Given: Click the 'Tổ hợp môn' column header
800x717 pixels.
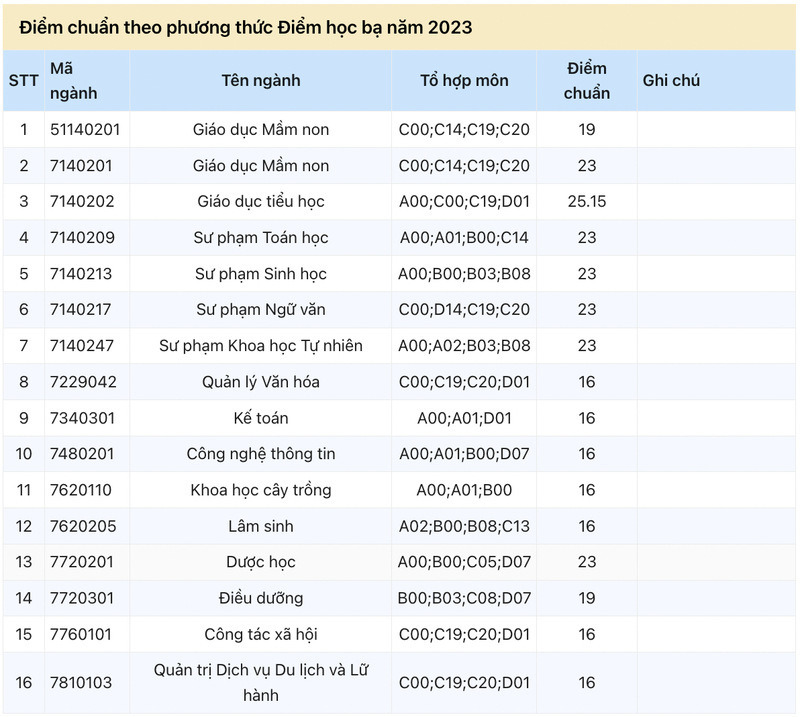Looking at the screenshot, I should pyautogui.click(x=464, y=81).
